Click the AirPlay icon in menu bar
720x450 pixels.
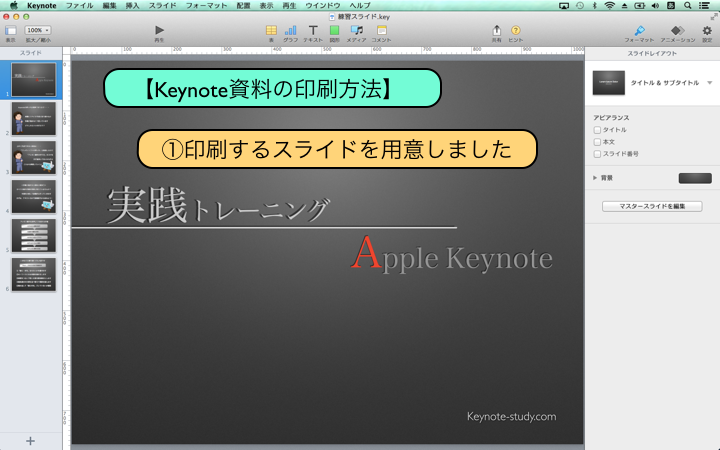coord(564,6)
